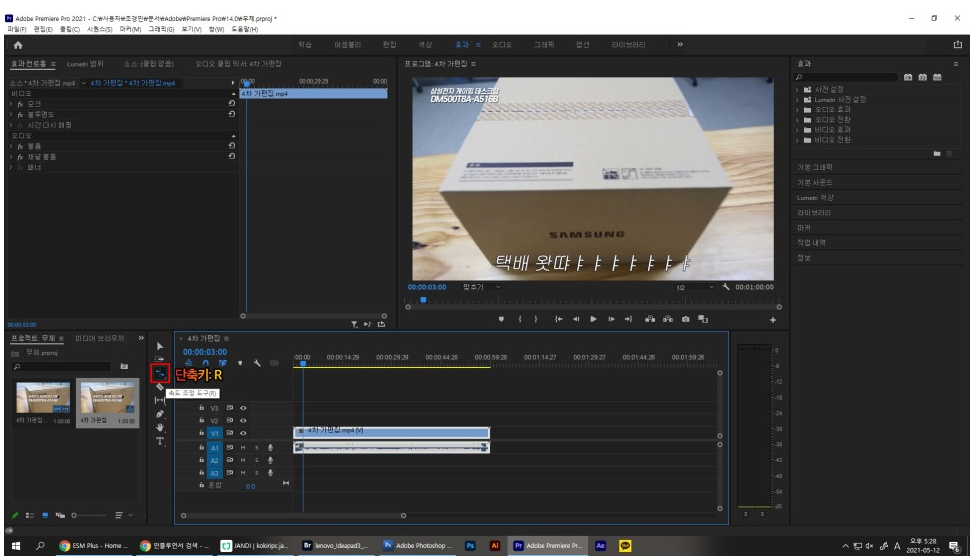Open workspace overflow chevron menu
The image size is (974, 558).
point(680,44)
